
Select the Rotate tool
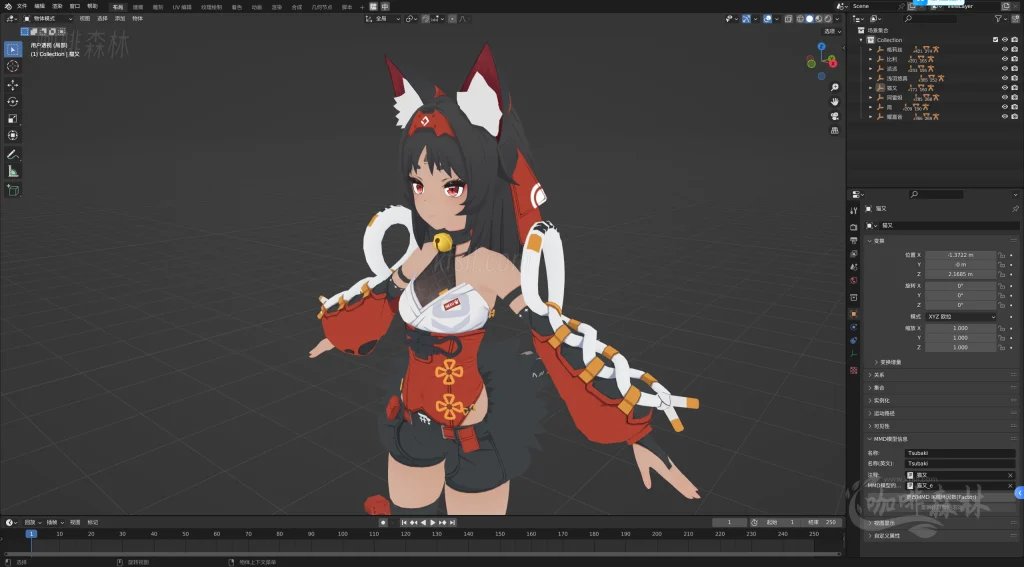(12, 101)
